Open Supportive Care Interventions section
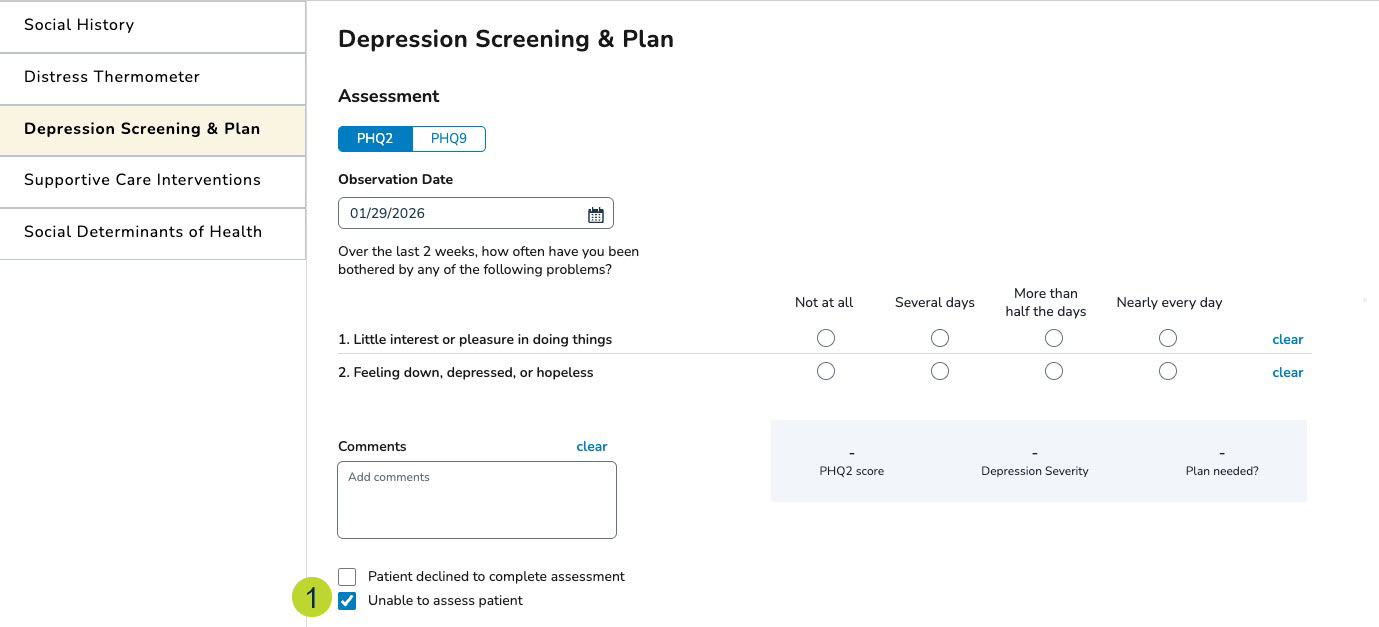The width and height of the screenshot is (1379, 627). click(152, 181)
